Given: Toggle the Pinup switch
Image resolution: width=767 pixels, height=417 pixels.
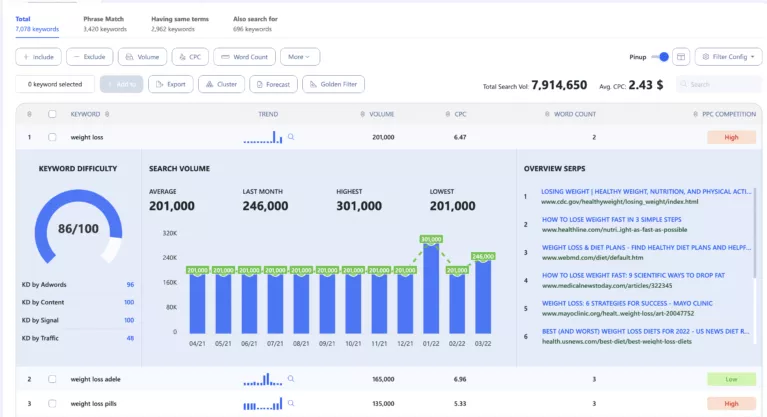Looking at the screenshot, I should 660,57.
